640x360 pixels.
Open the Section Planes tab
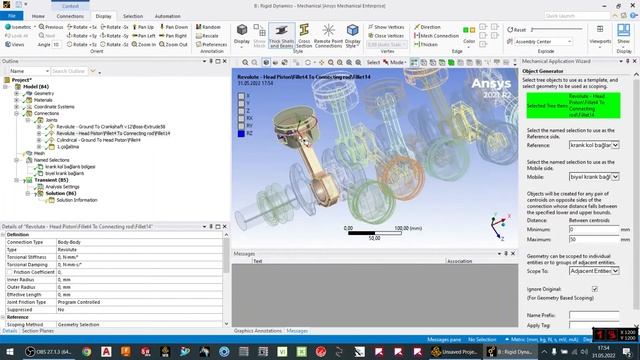coord(38,331)
